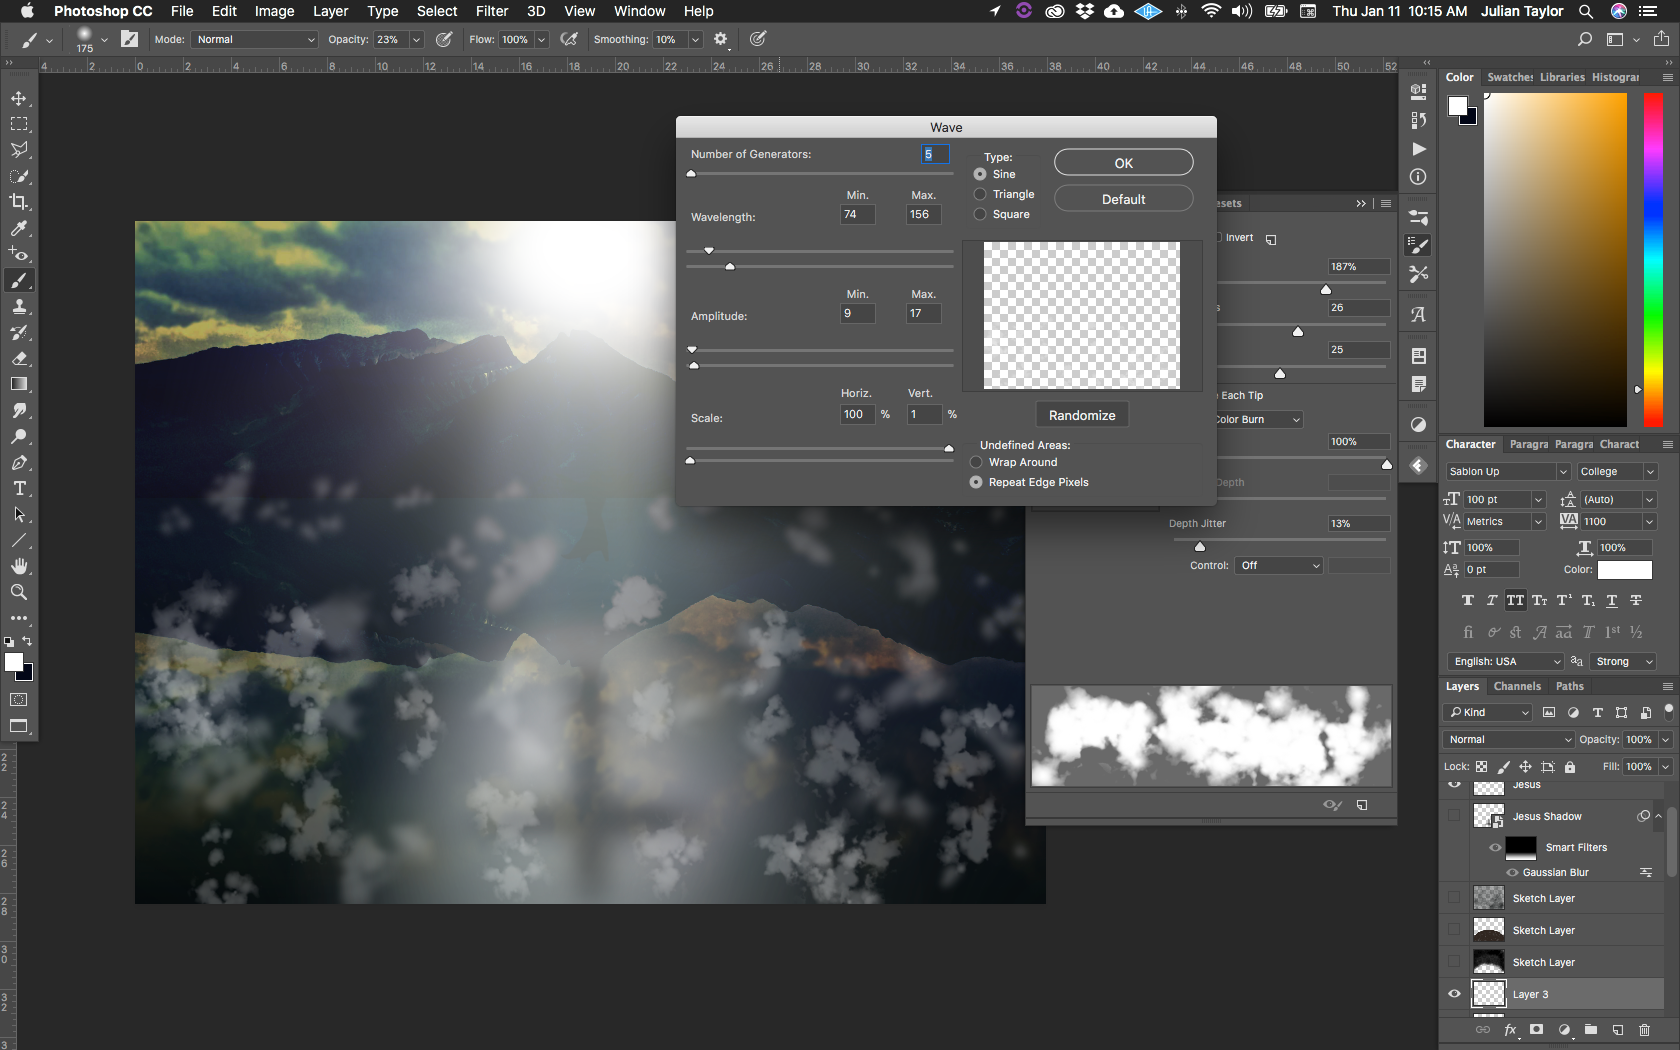Collapse Jesus Shadow smart filters
This screenshot has width=1680, height=1050.
coord(1658,816)
